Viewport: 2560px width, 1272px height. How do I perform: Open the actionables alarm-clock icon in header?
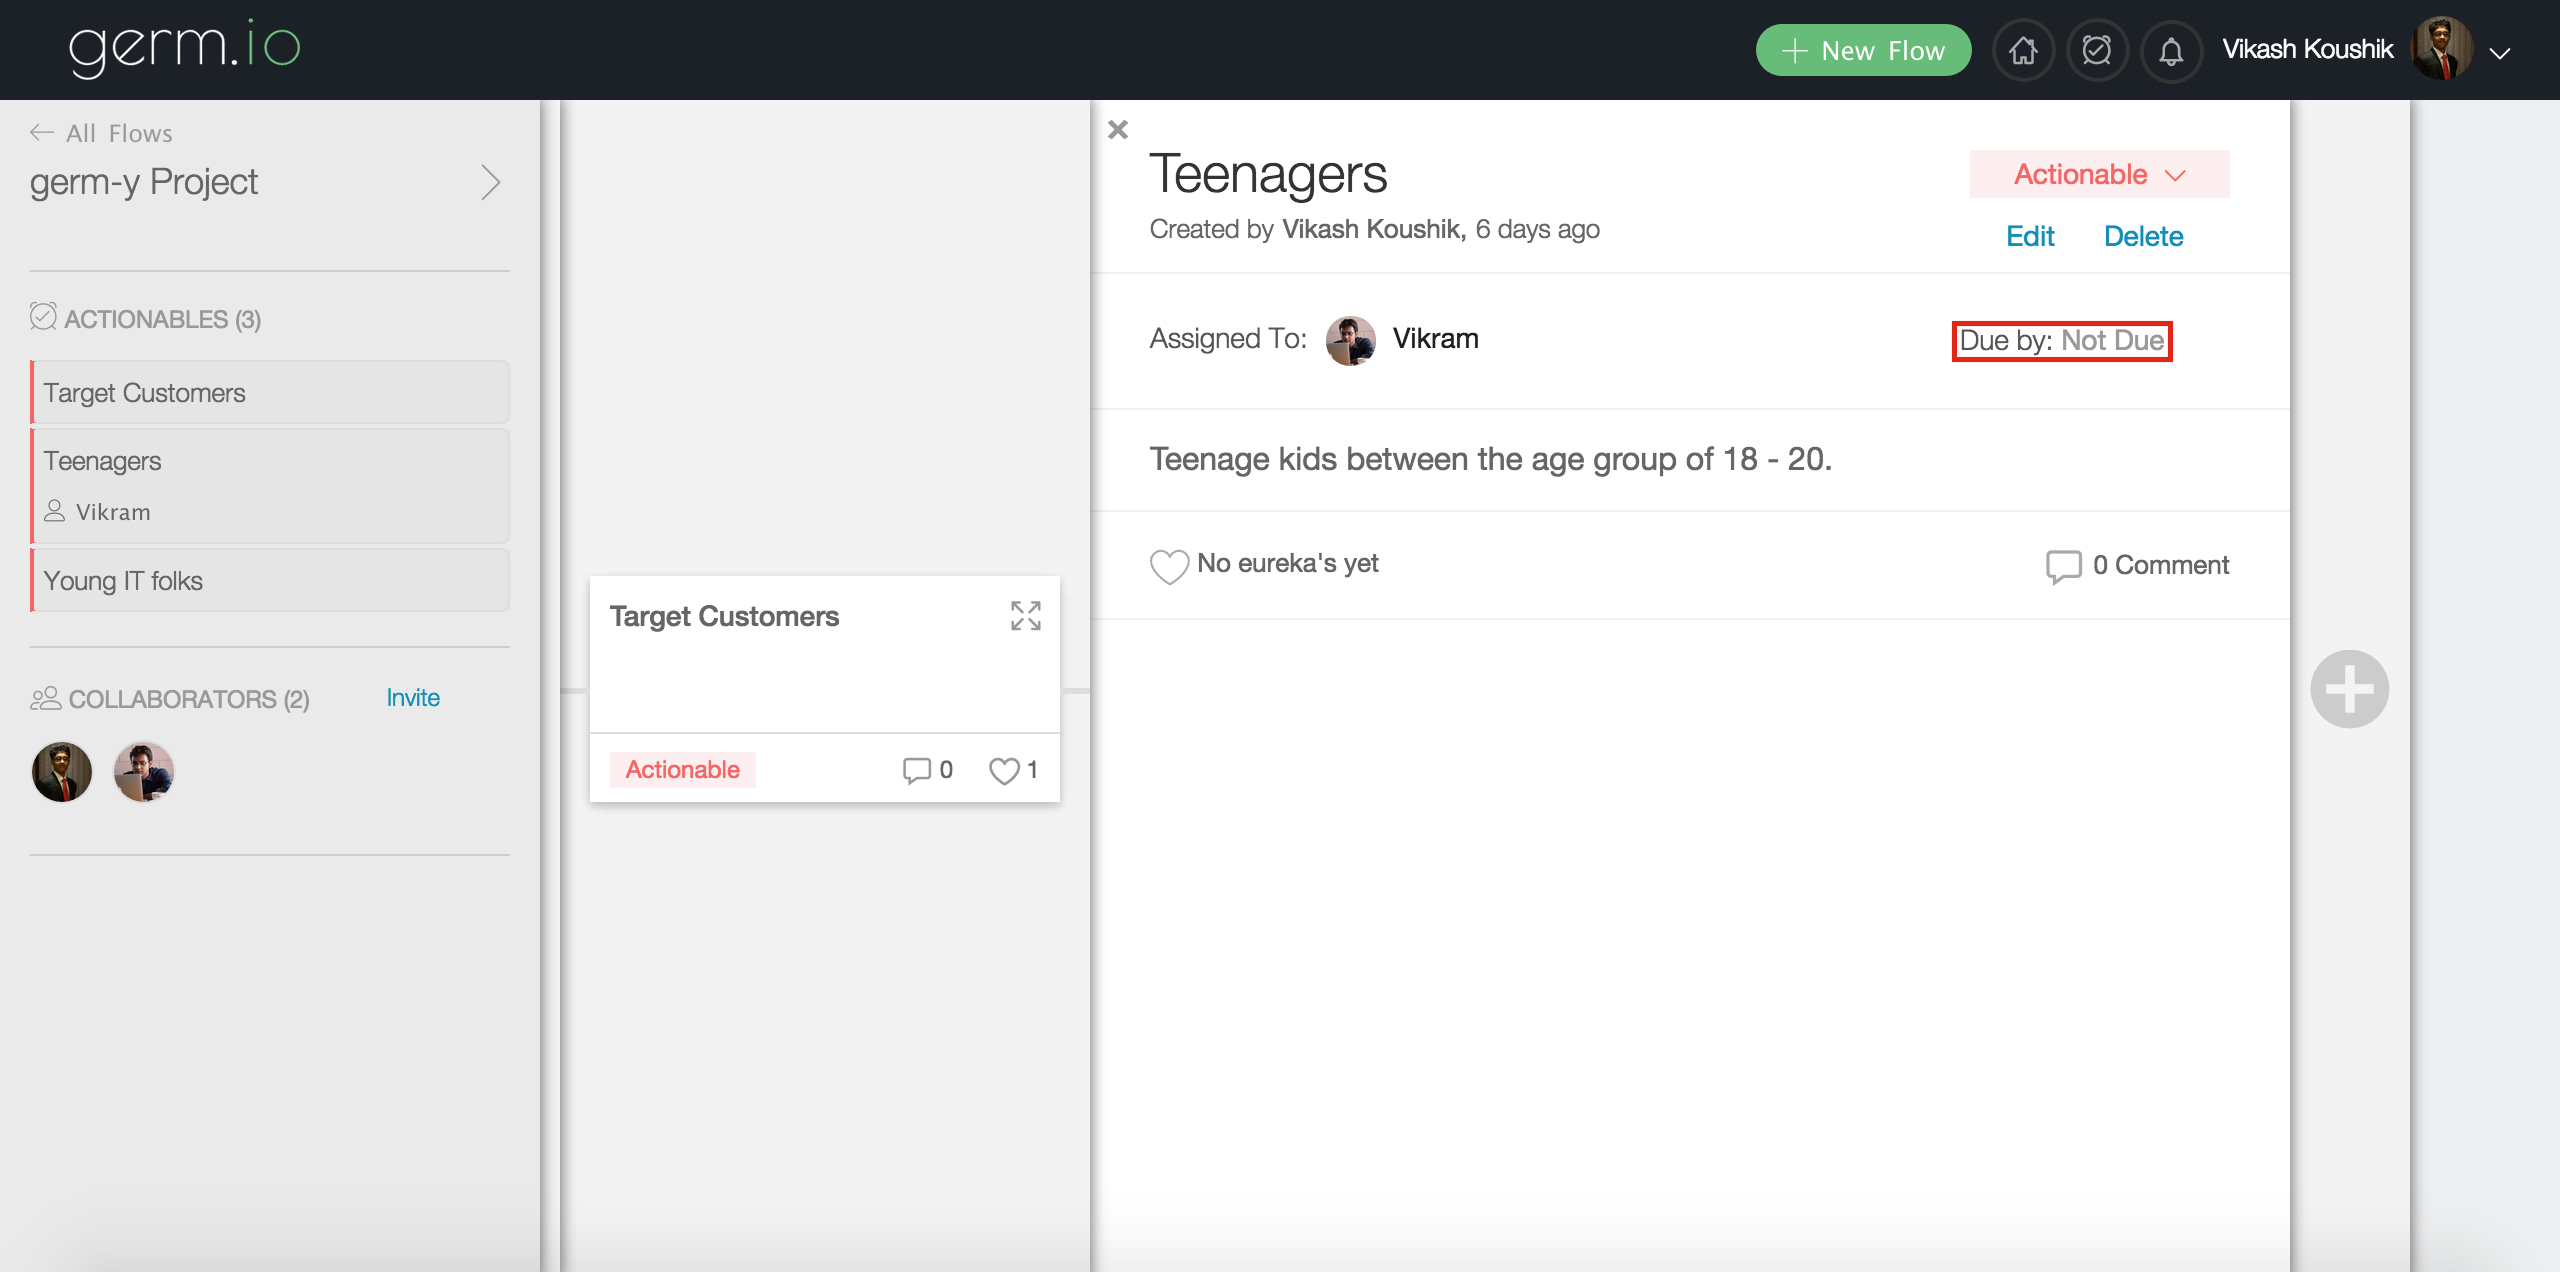[2097, 50]
